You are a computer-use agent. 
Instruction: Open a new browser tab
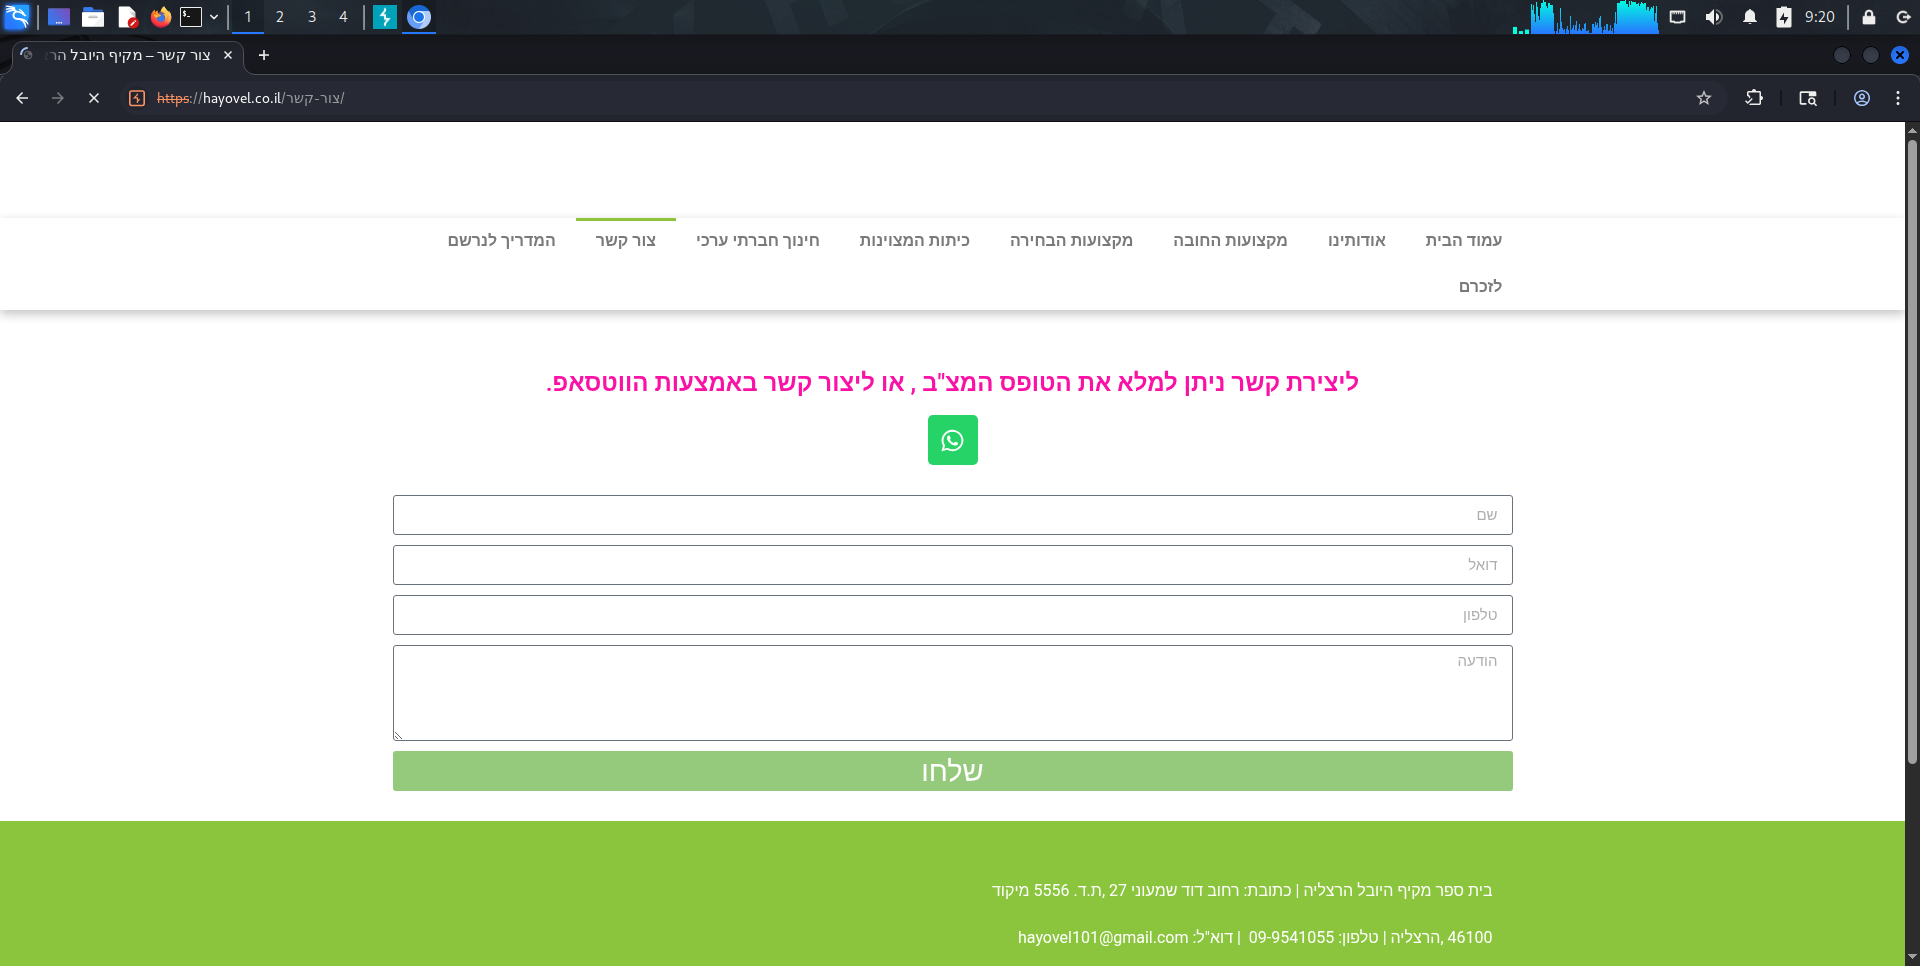pos(264,55)
